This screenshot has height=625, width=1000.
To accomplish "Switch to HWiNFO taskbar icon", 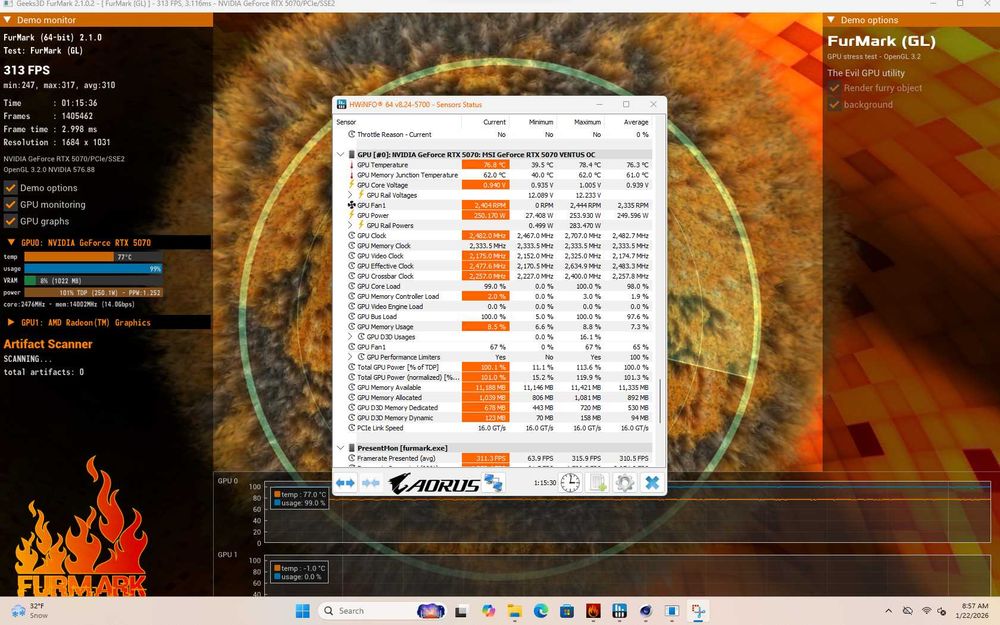I will click(619, 611).
